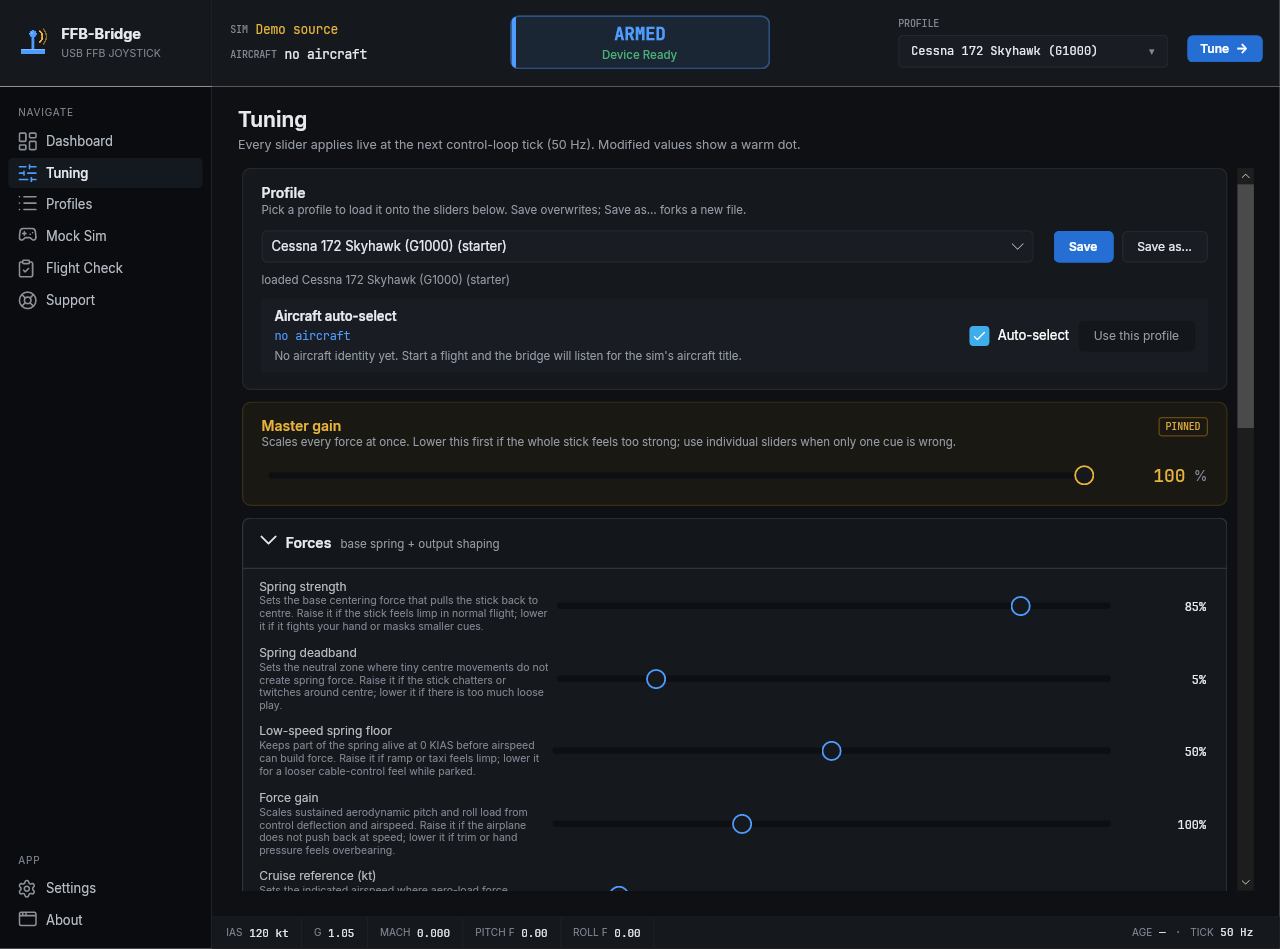1280x949 pixels.
Task: Click the FFB-Bridge joystick logo icon
Action: pyautogui.click(x=35, y=42)
